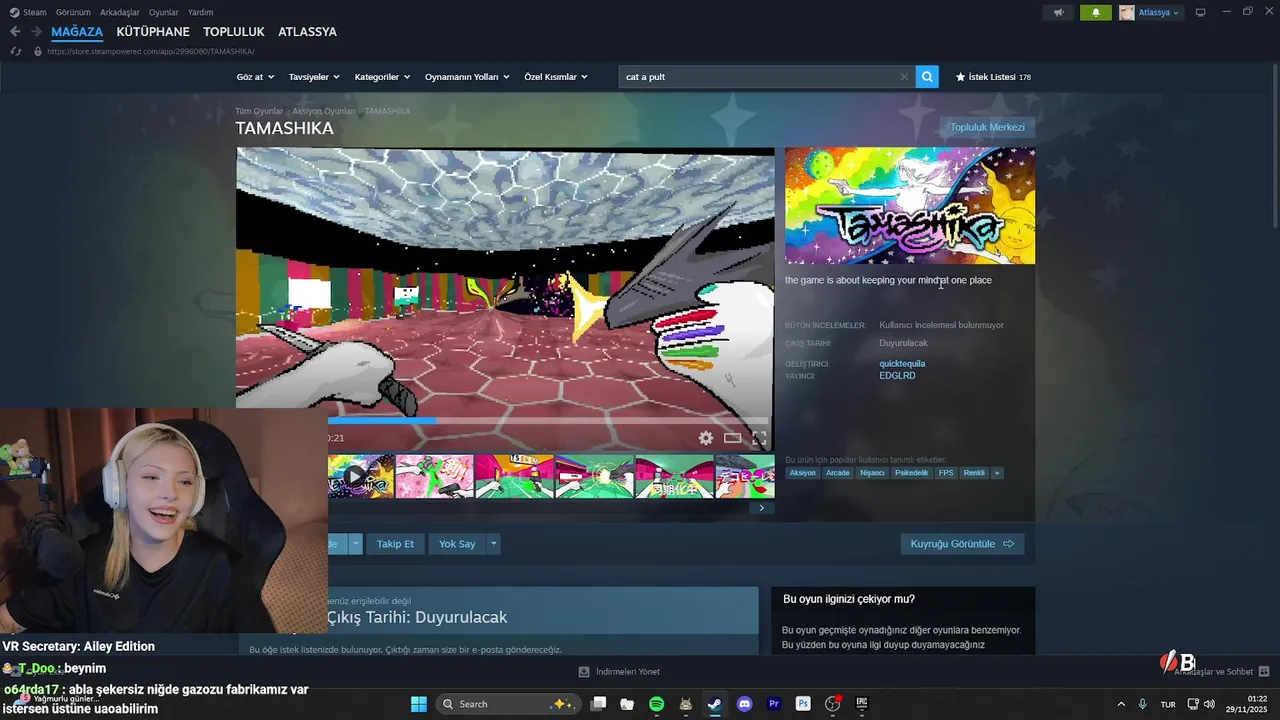Open the Yardım menu

pyautogui.click(x=201, y=12)
